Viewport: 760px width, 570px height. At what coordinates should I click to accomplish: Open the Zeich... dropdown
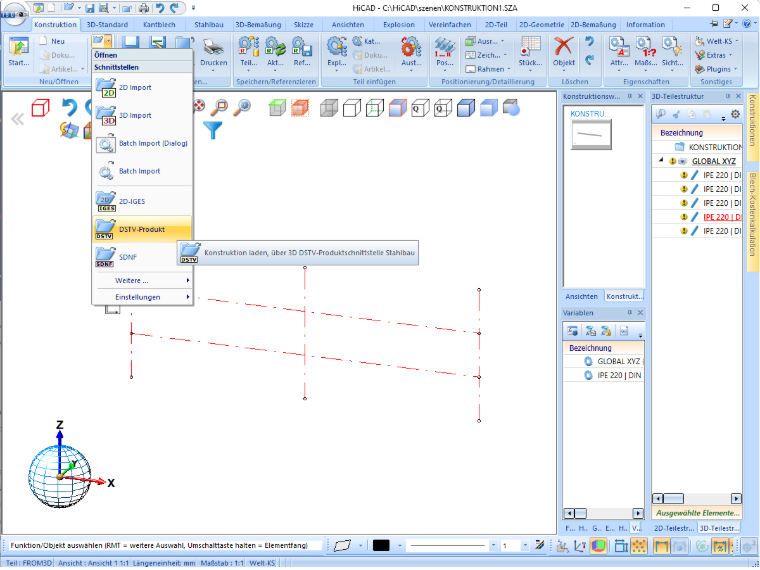[x=486, y=55]
